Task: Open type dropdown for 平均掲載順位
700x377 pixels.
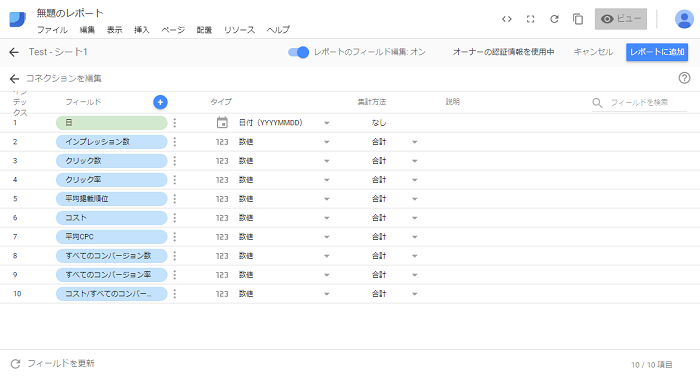Action: pos(327,199)
